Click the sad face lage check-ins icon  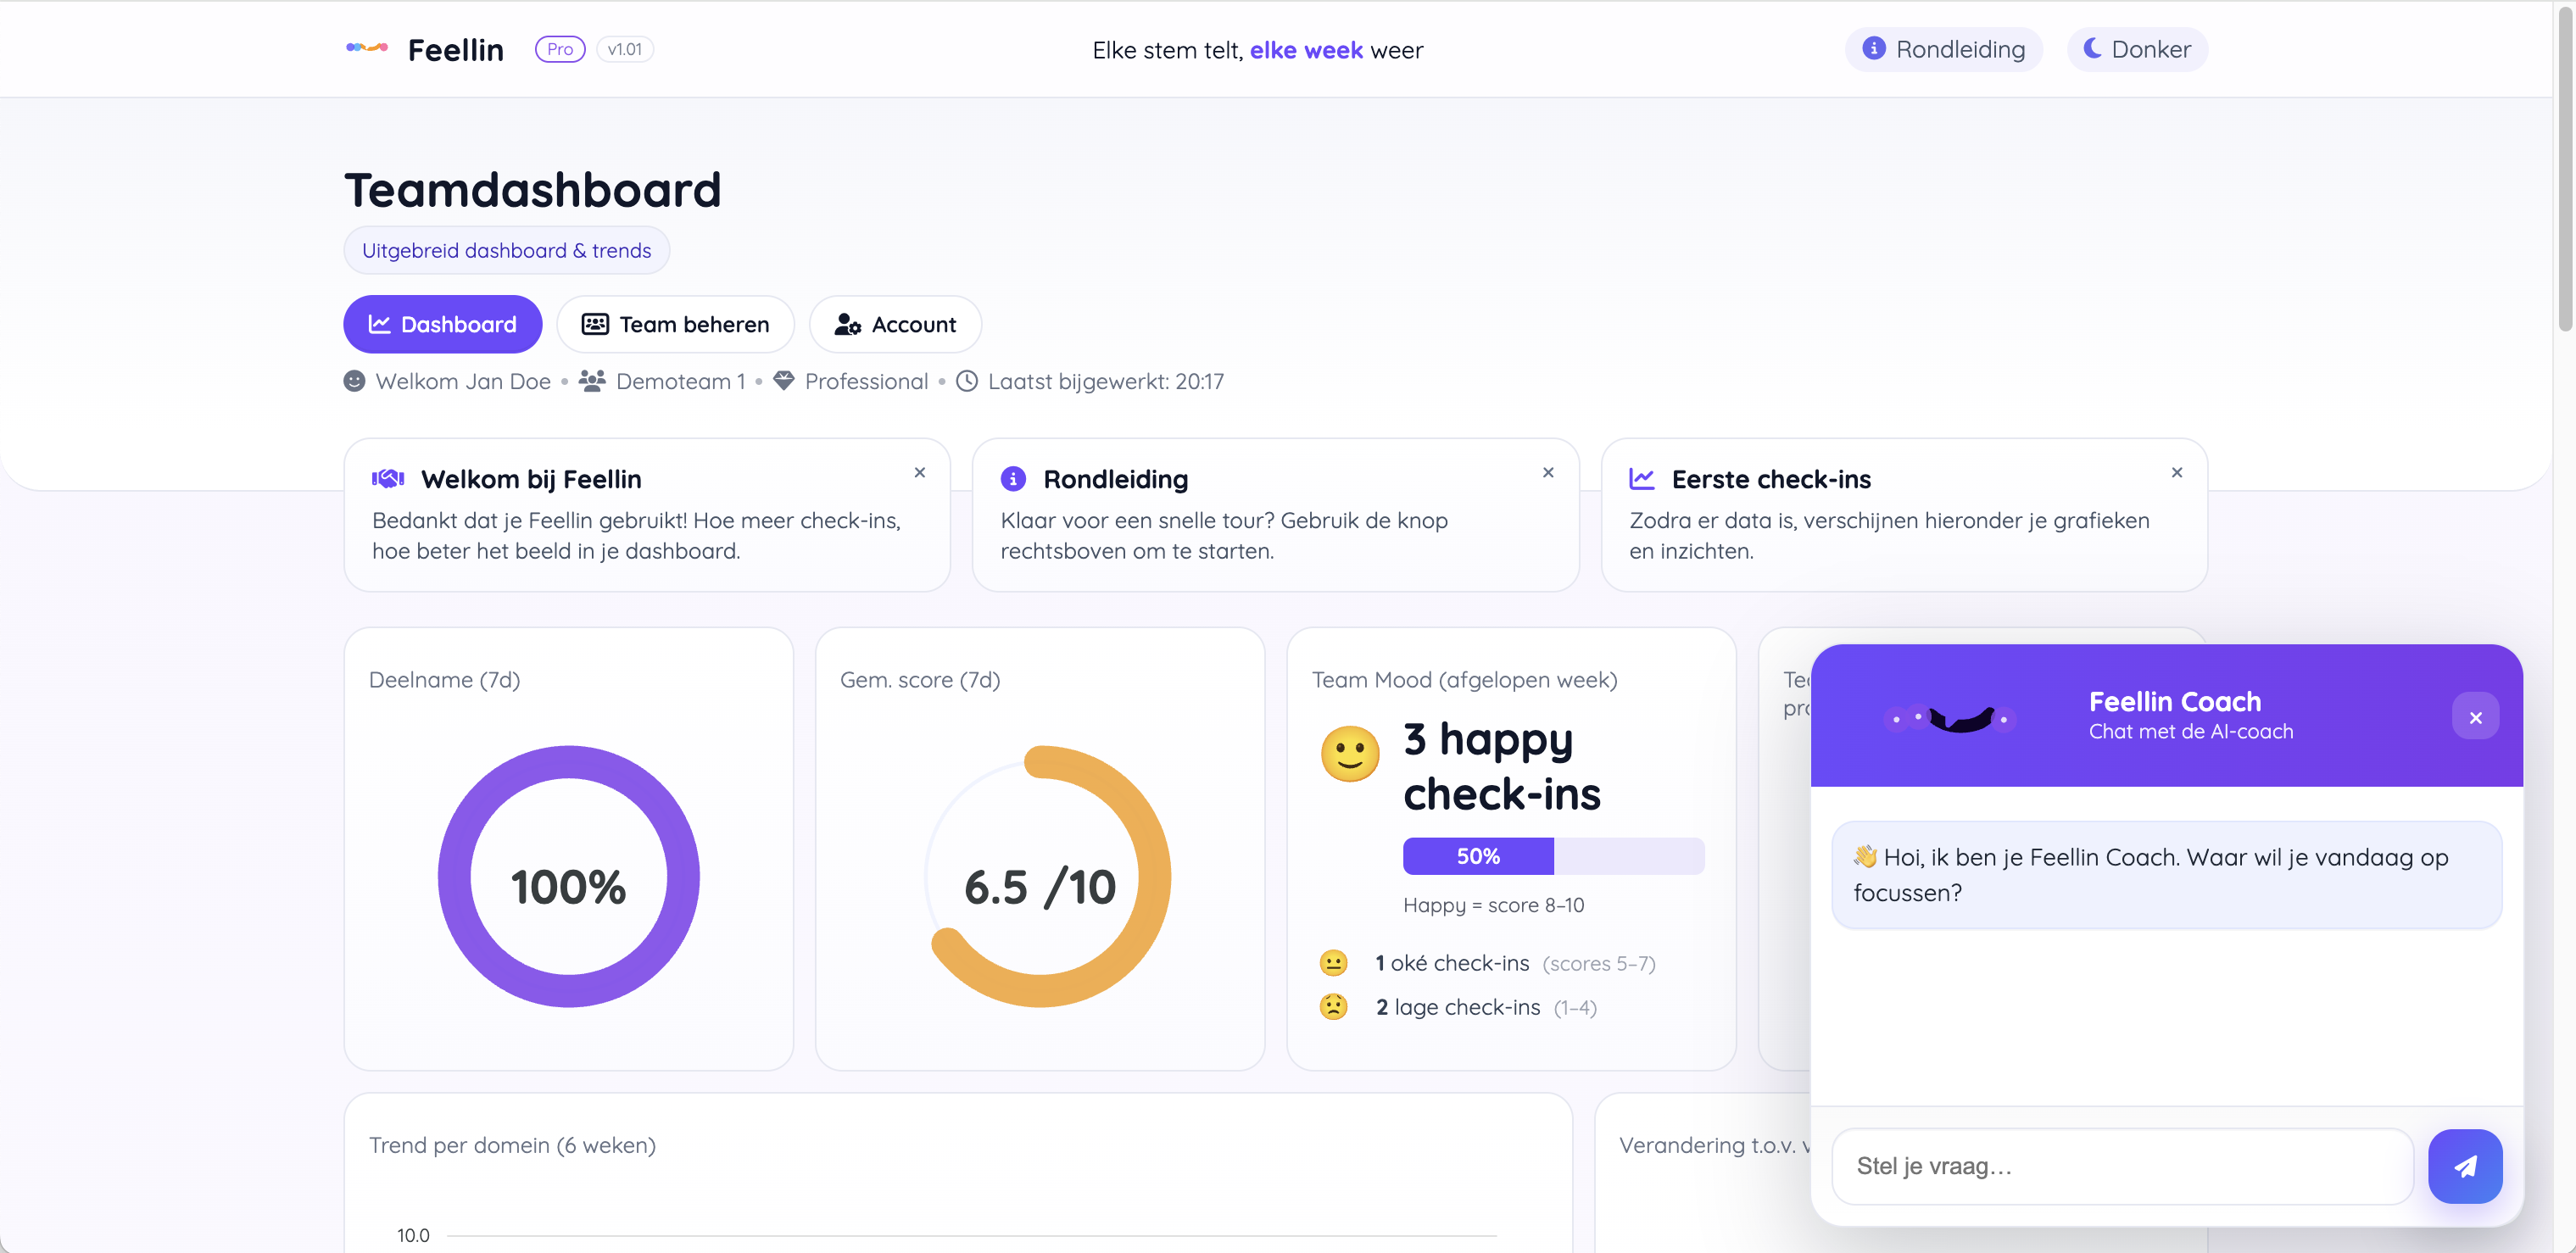point(1333,1006)
